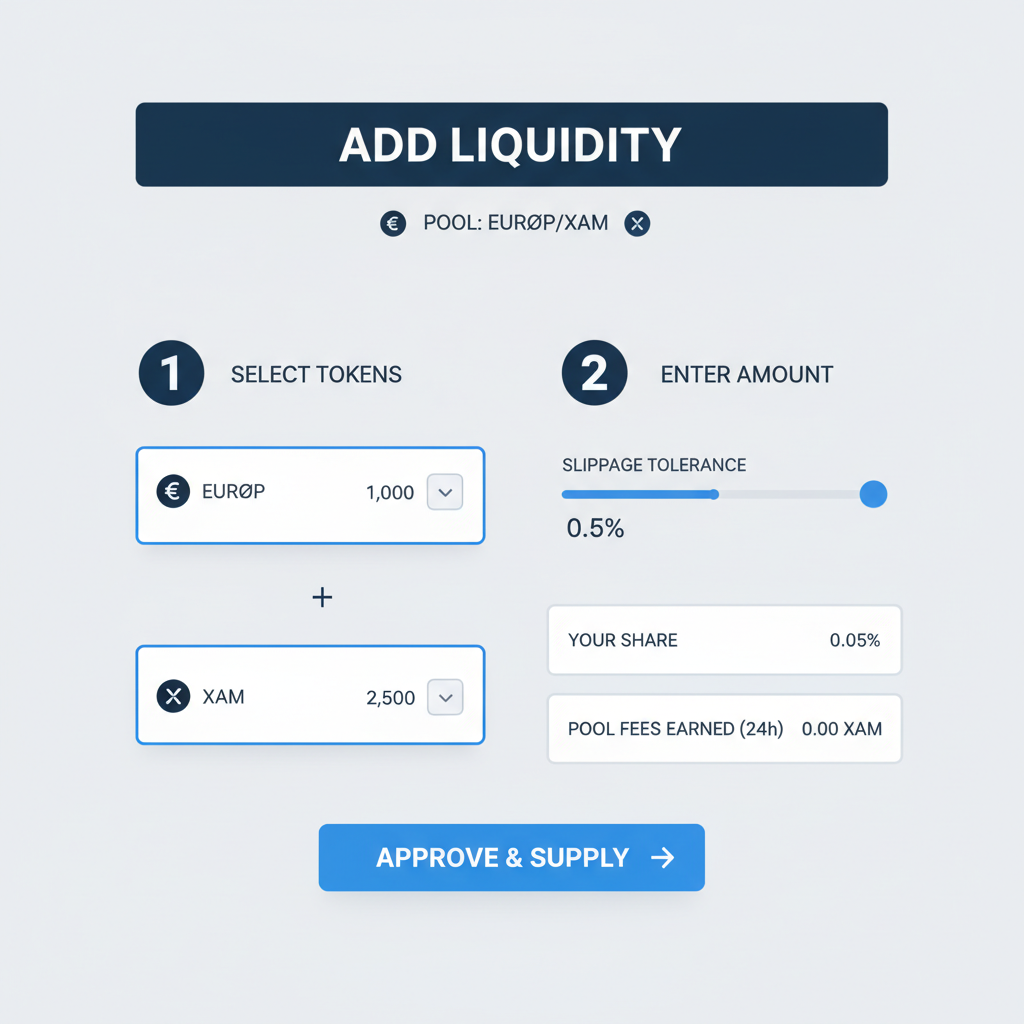
Task: Click the 2,500 XAM amount field
Action: (x=389, y=698)
